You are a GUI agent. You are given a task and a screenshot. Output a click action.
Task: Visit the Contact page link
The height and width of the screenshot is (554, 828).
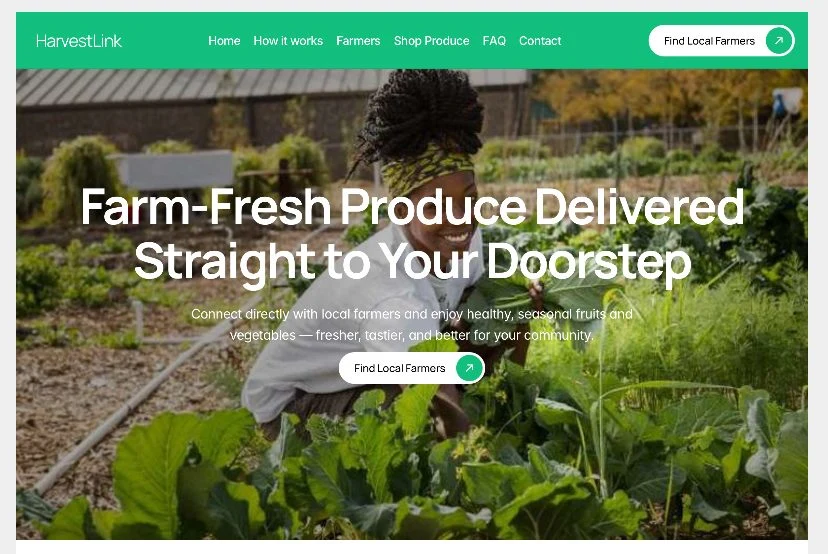click(540, 41)
